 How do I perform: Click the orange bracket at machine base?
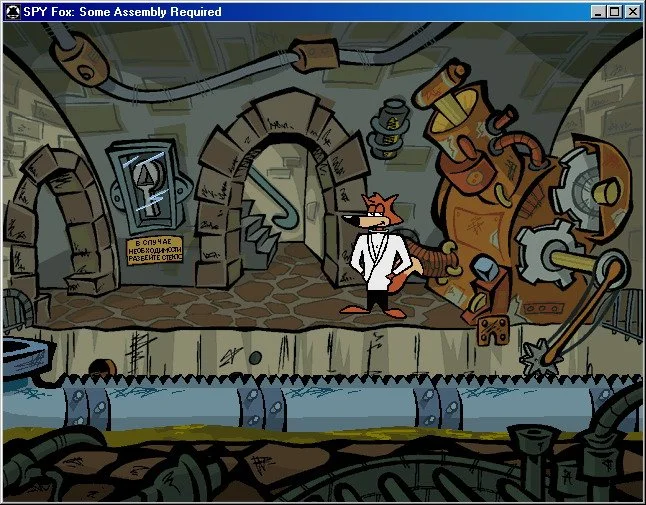pos(493,329)
